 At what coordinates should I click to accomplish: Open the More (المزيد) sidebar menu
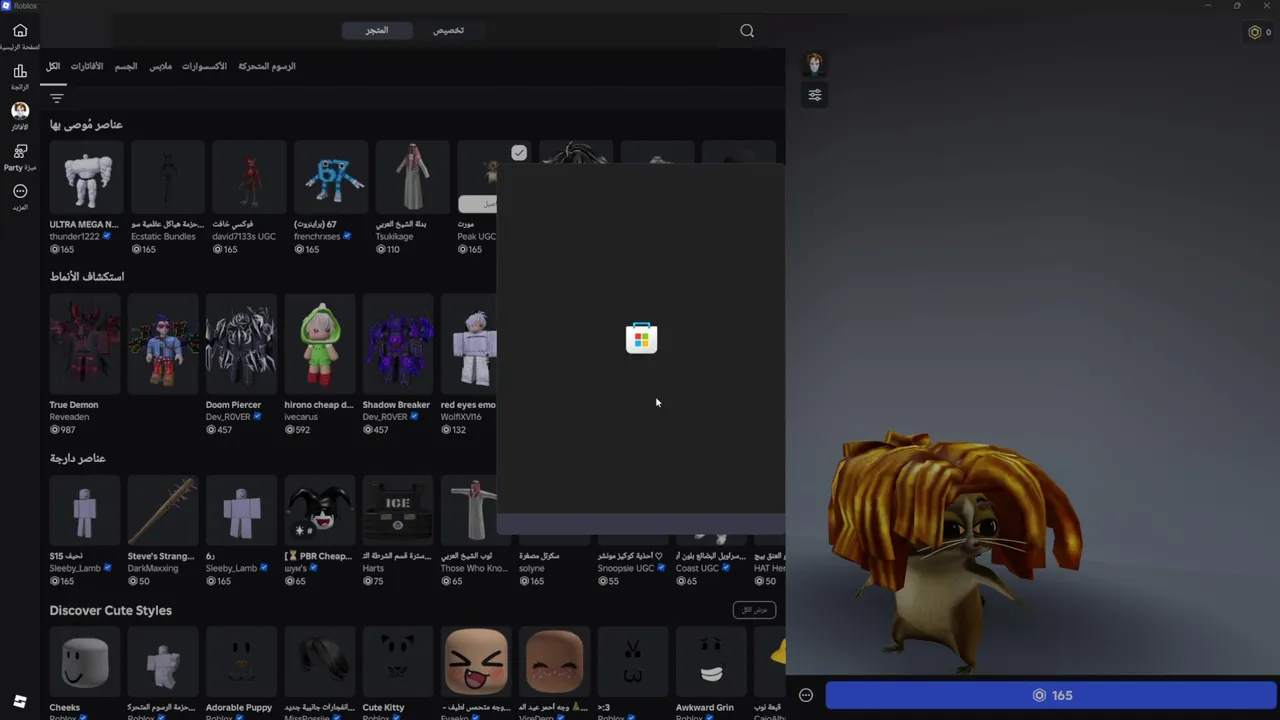point(20,191)
